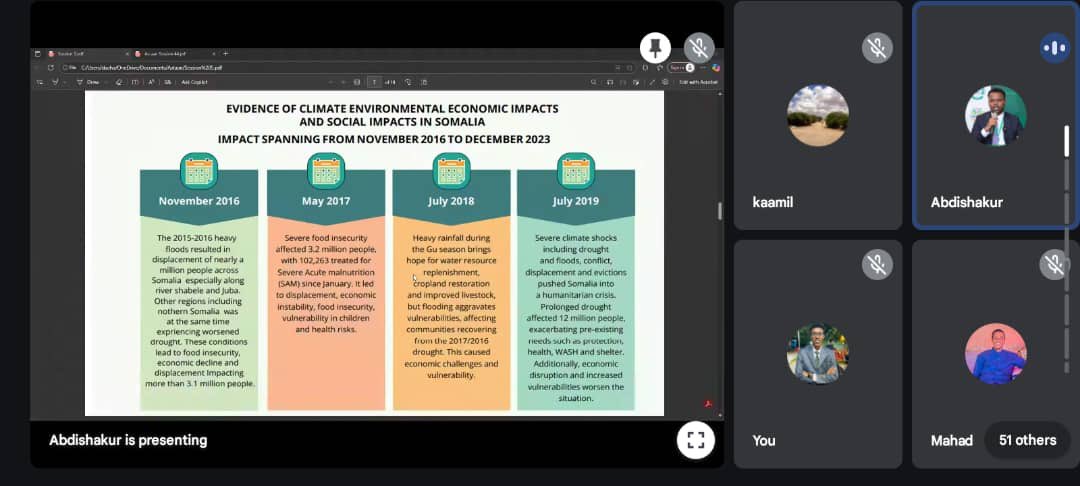Open presentation in full screen
The width and height of the screenshot is (1080, 486).
pyautogui.click(x=696, y=440)
